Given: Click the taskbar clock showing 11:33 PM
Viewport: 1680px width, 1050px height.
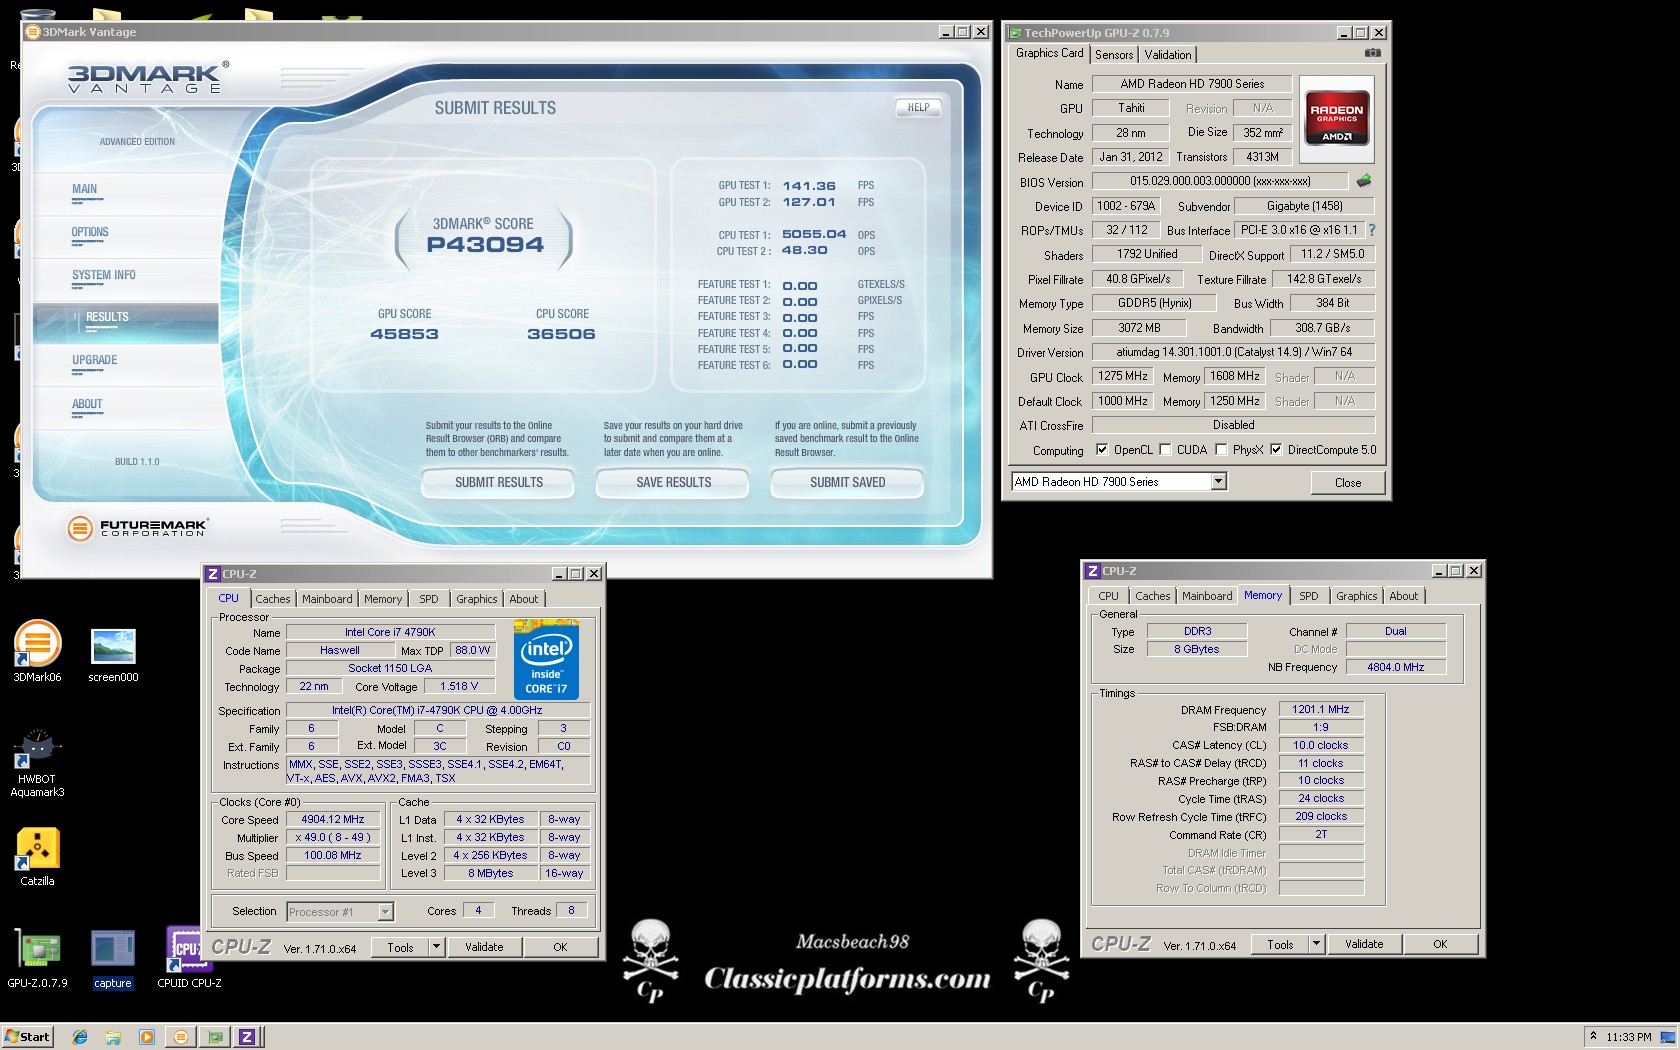Looking at the screenshot, I should (1628, 1037).
